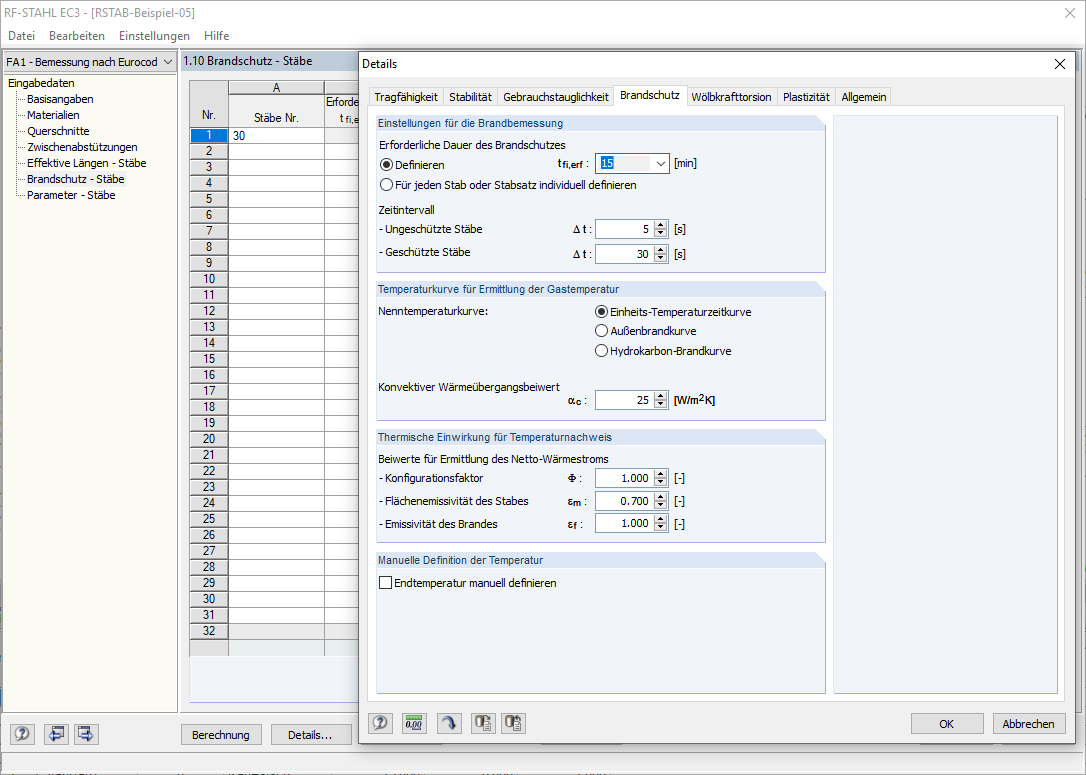The width and height of the screenshot is (1086, 775).
Task: Select individual definition per Stab or Stabsatz
Action: pos(386,185)
